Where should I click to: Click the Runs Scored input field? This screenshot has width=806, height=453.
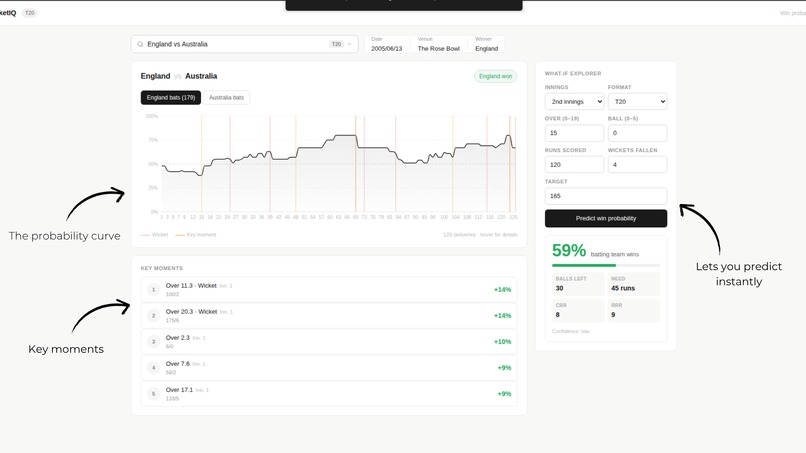[574, 165]
